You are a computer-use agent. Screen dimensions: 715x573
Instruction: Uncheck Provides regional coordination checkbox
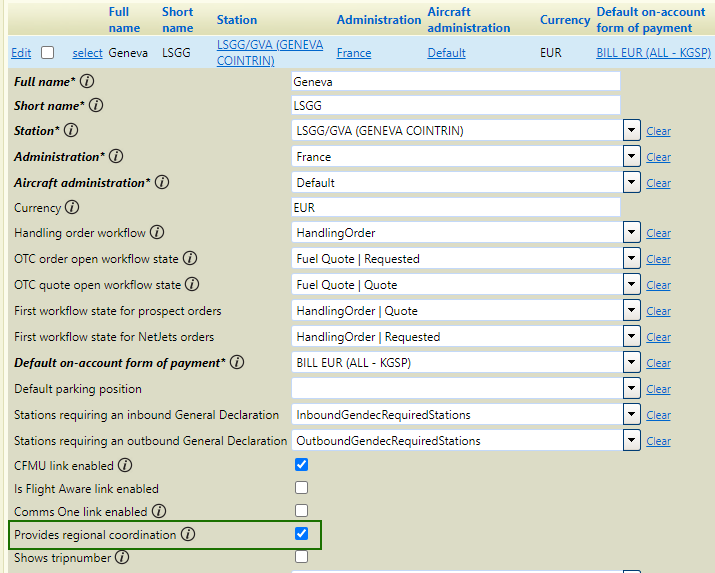tap(301, 533)
